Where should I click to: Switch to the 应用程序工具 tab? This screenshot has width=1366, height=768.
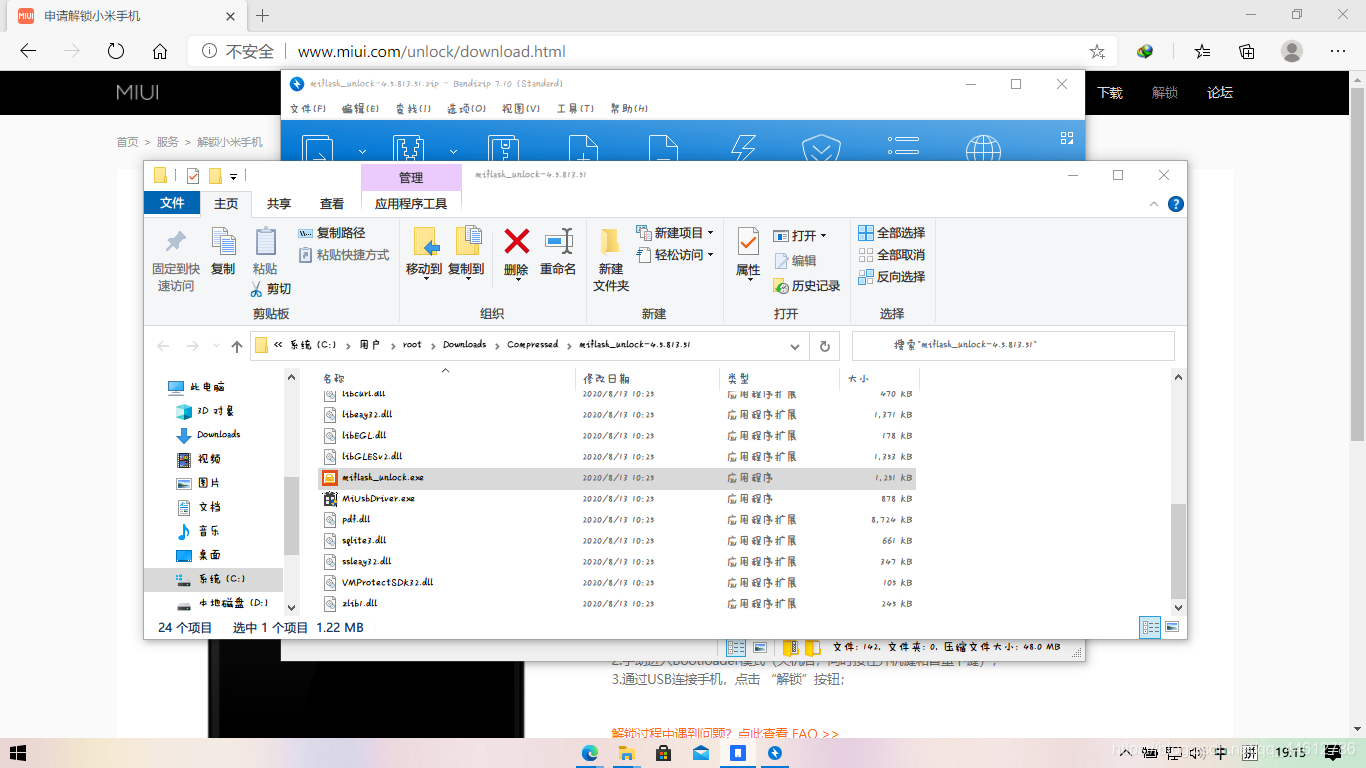tap(411, 203)
